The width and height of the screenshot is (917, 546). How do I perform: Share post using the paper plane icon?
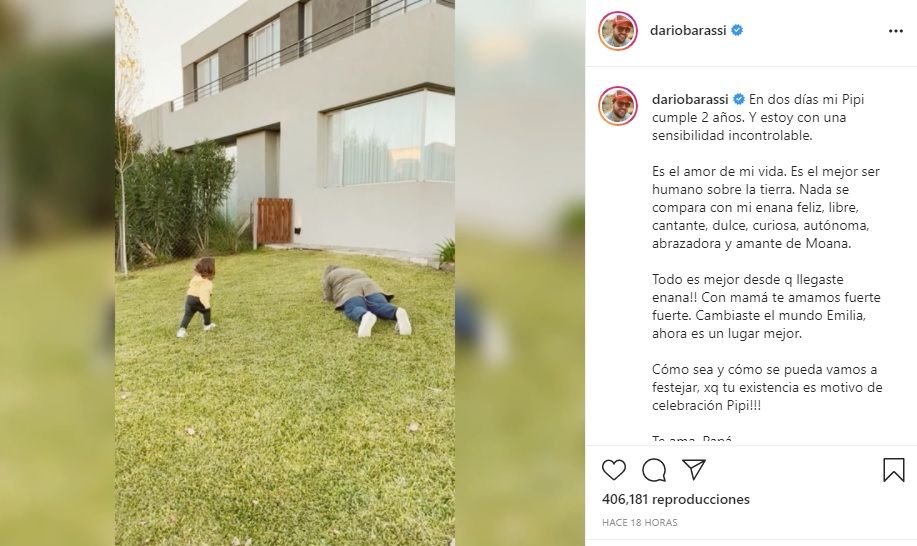tap(694, 469)
